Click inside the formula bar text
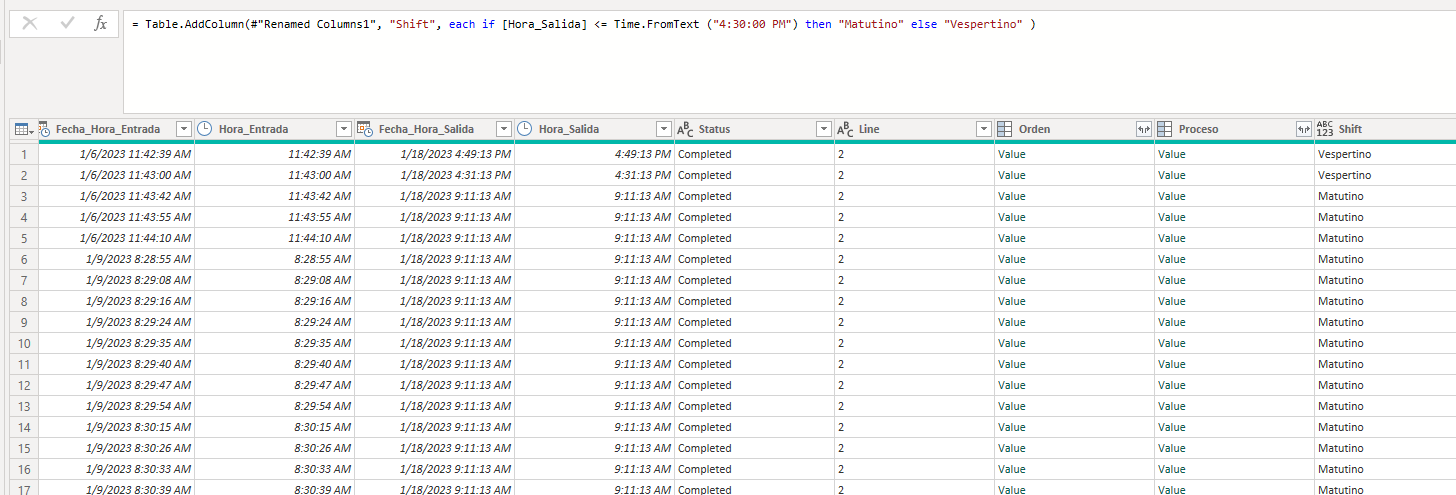This screenshot has width=1456, height=495. (583, 24)
